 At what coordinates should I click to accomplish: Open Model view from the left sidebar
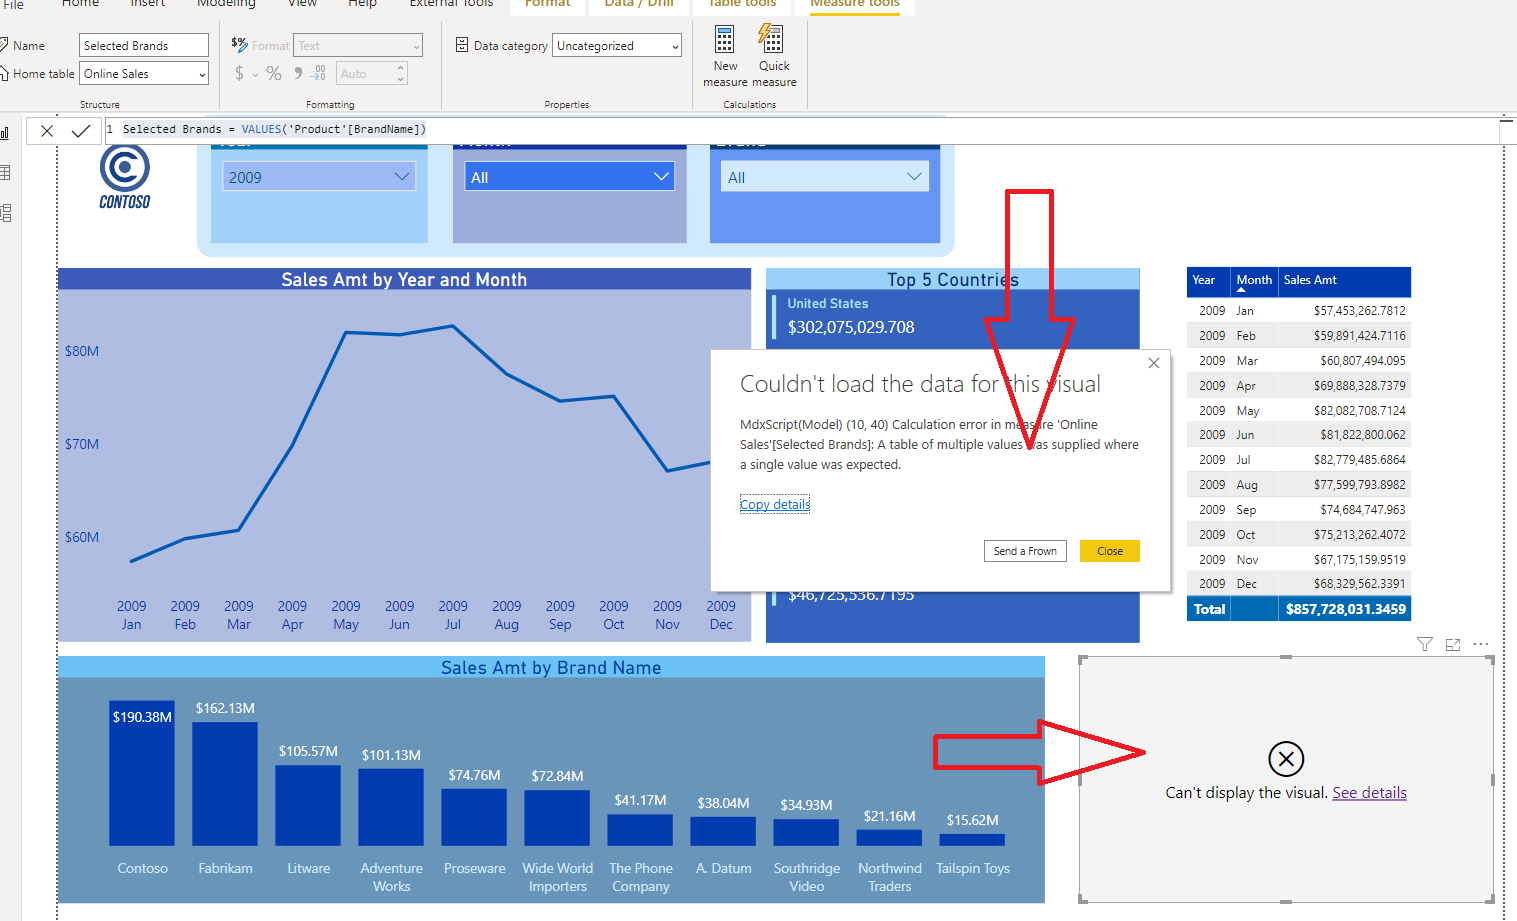click(5, 213)
